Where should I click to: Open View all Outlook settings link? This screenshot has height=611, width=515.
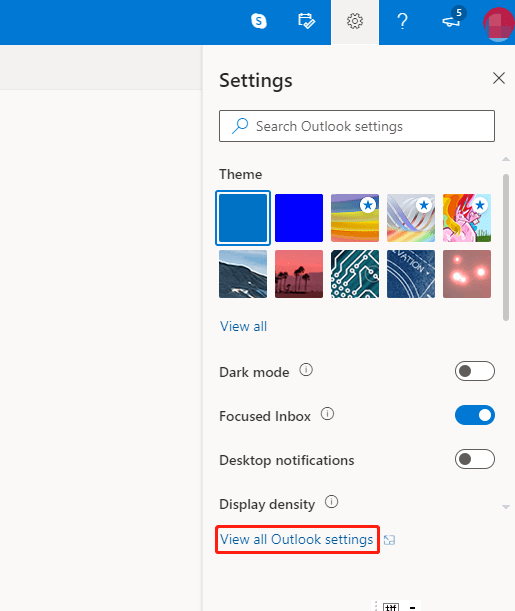[296, 539]
